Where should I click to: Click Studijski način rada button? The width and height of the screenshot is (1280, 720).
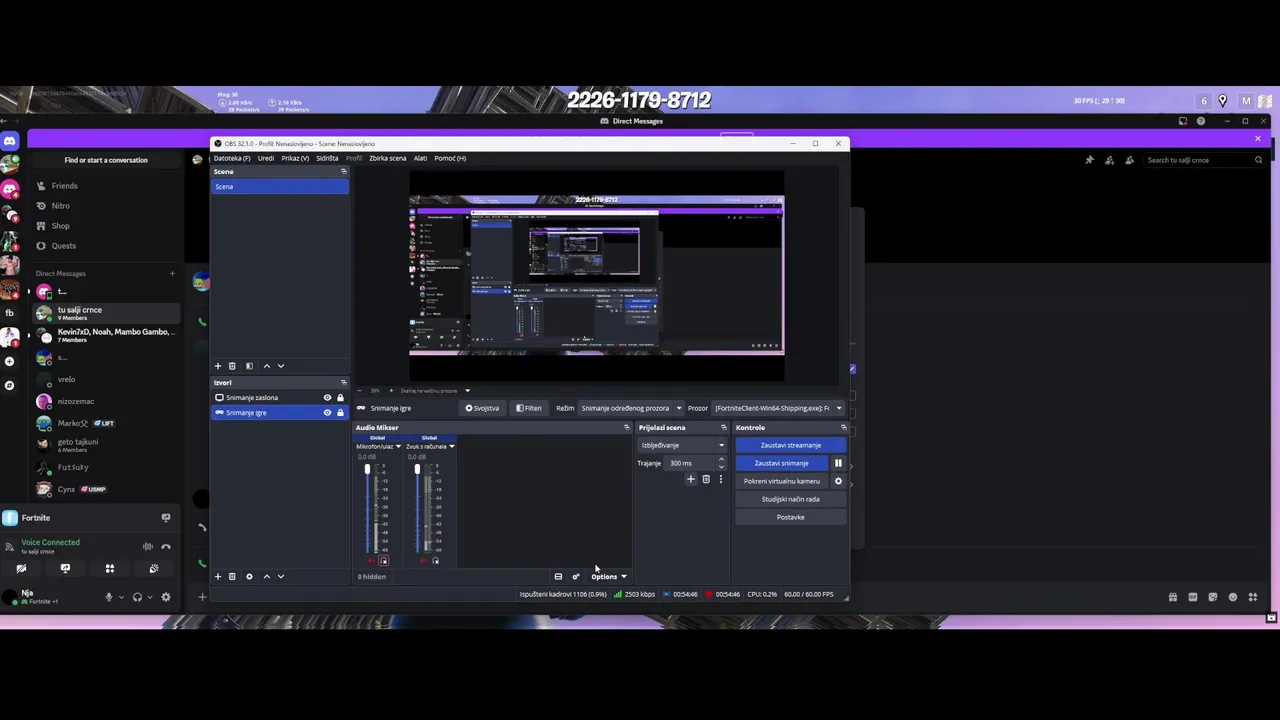click(790, 499)
